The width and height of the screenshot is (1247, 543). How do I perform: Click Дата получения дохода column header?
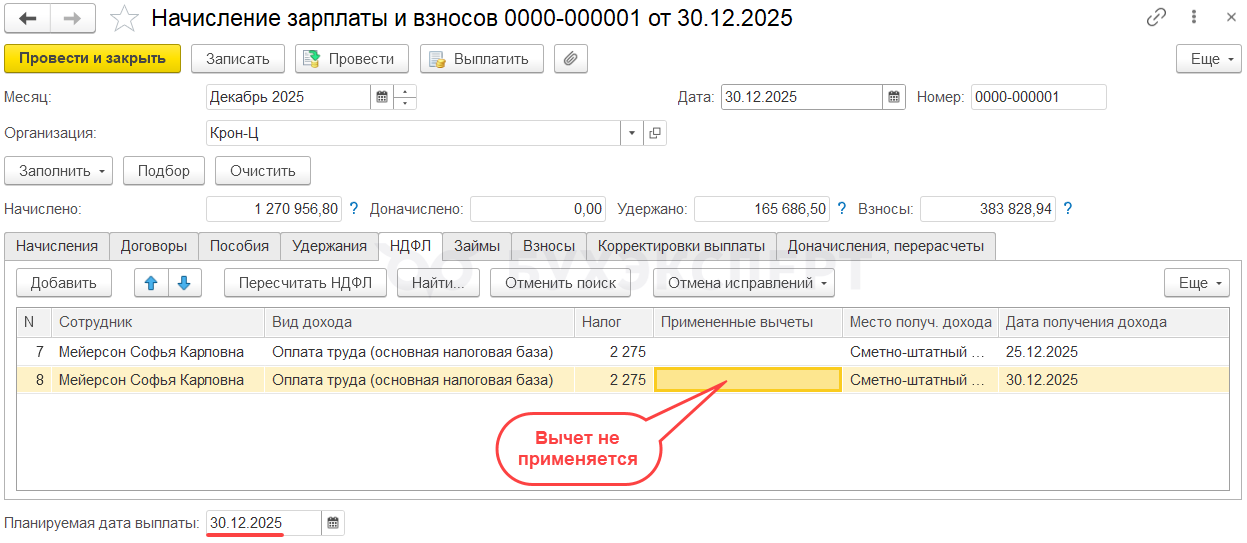(x=1114, y=322)
